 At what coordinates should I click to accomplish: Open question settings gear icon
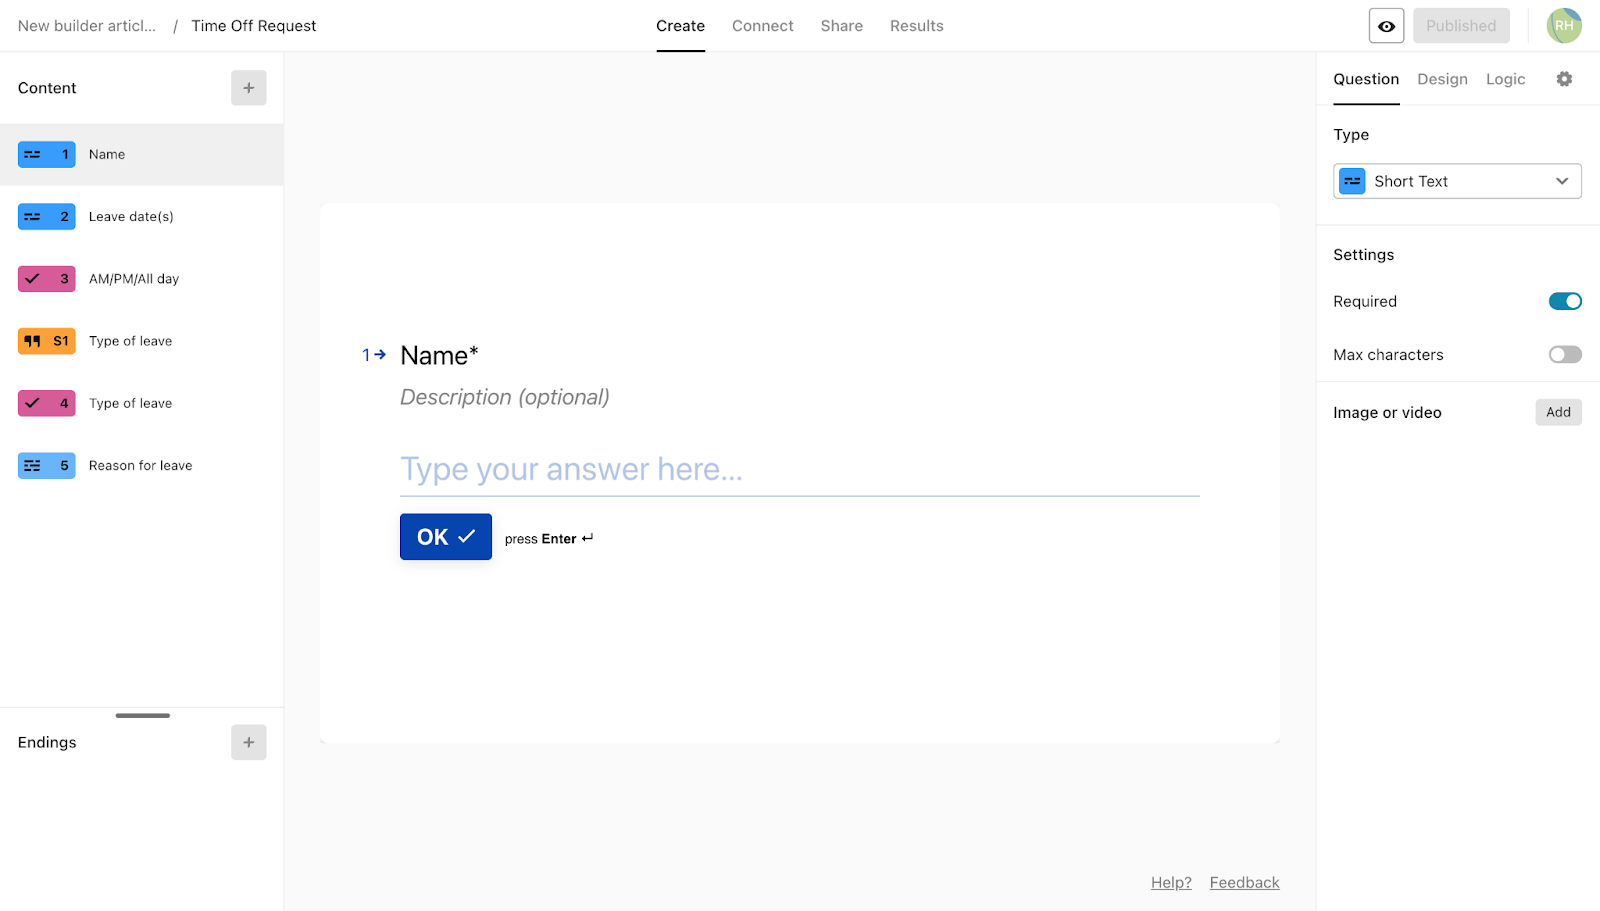click(x=1564, y=79)
